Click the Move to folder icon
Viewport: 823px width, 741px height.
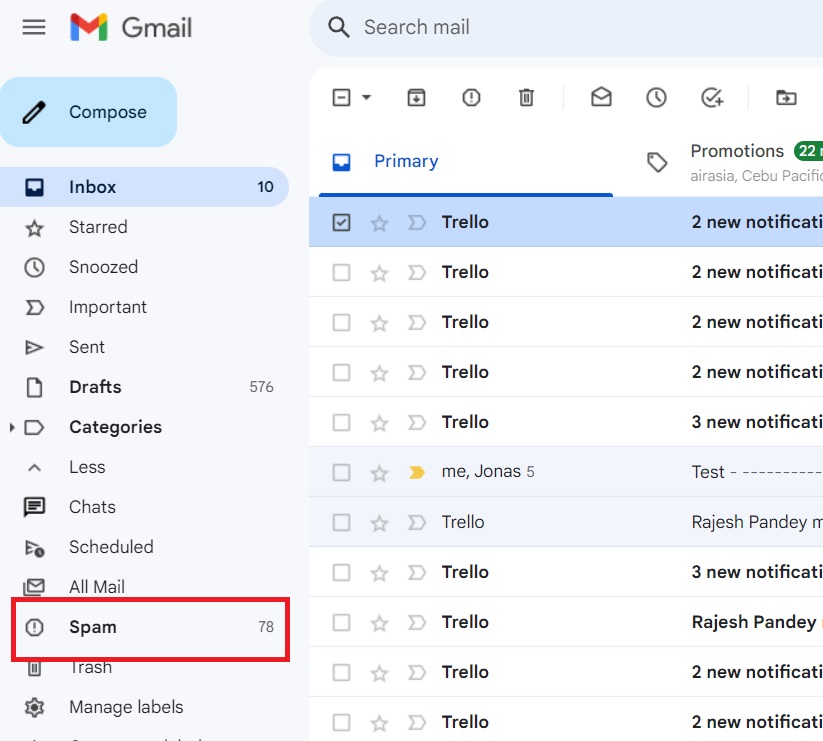pyautogui.click(x=786, y=97)
